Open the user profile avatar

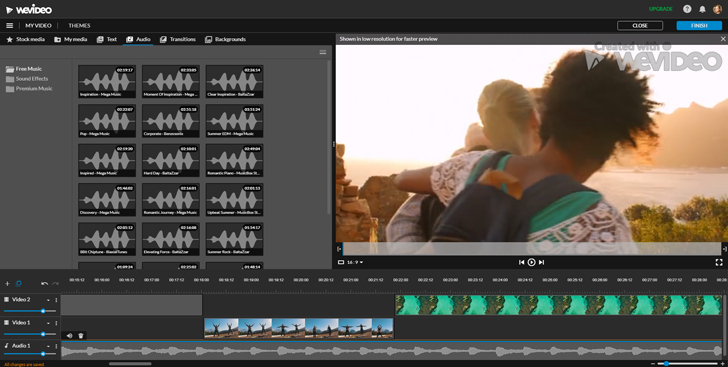tap(717, 9)
